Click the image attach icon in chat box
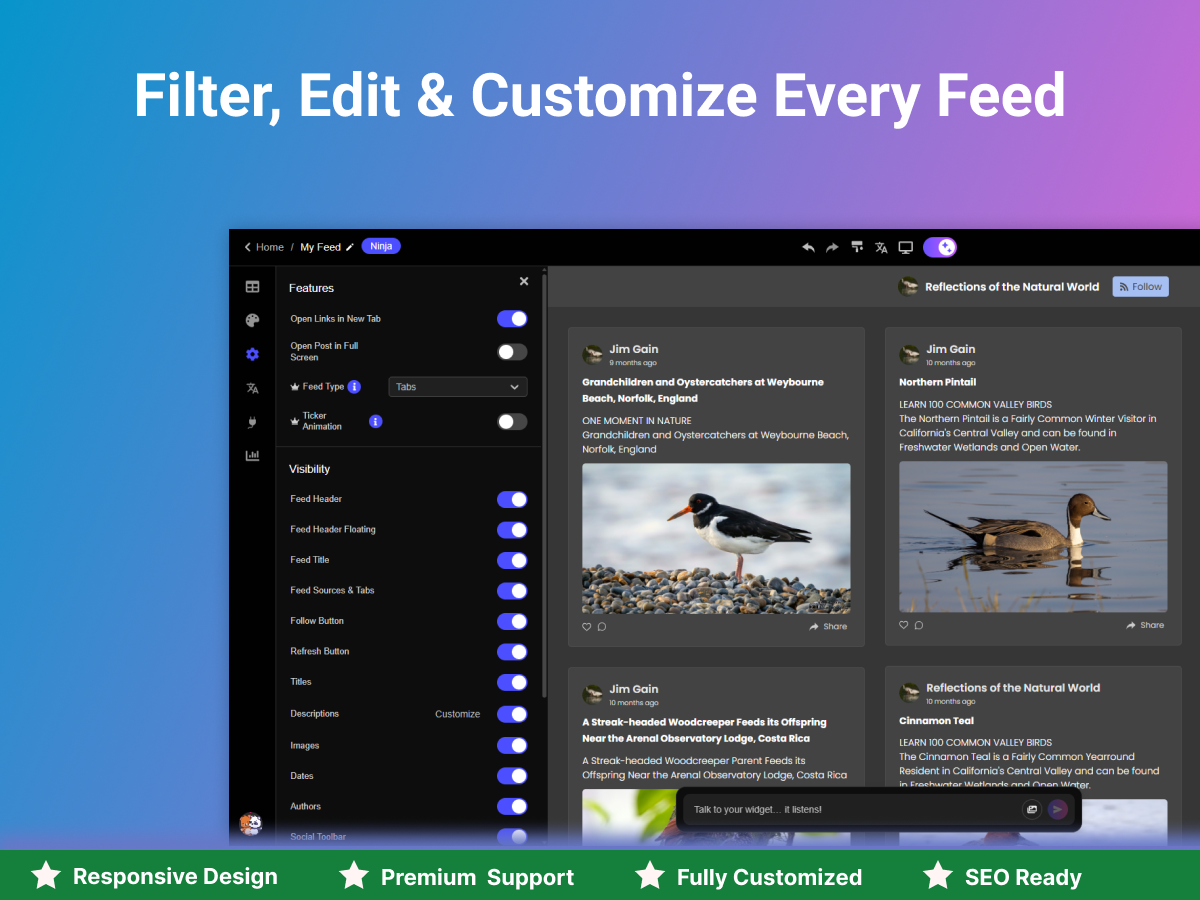The height and width of the screenshot is (900, 1200). (x=1032, y=810)
